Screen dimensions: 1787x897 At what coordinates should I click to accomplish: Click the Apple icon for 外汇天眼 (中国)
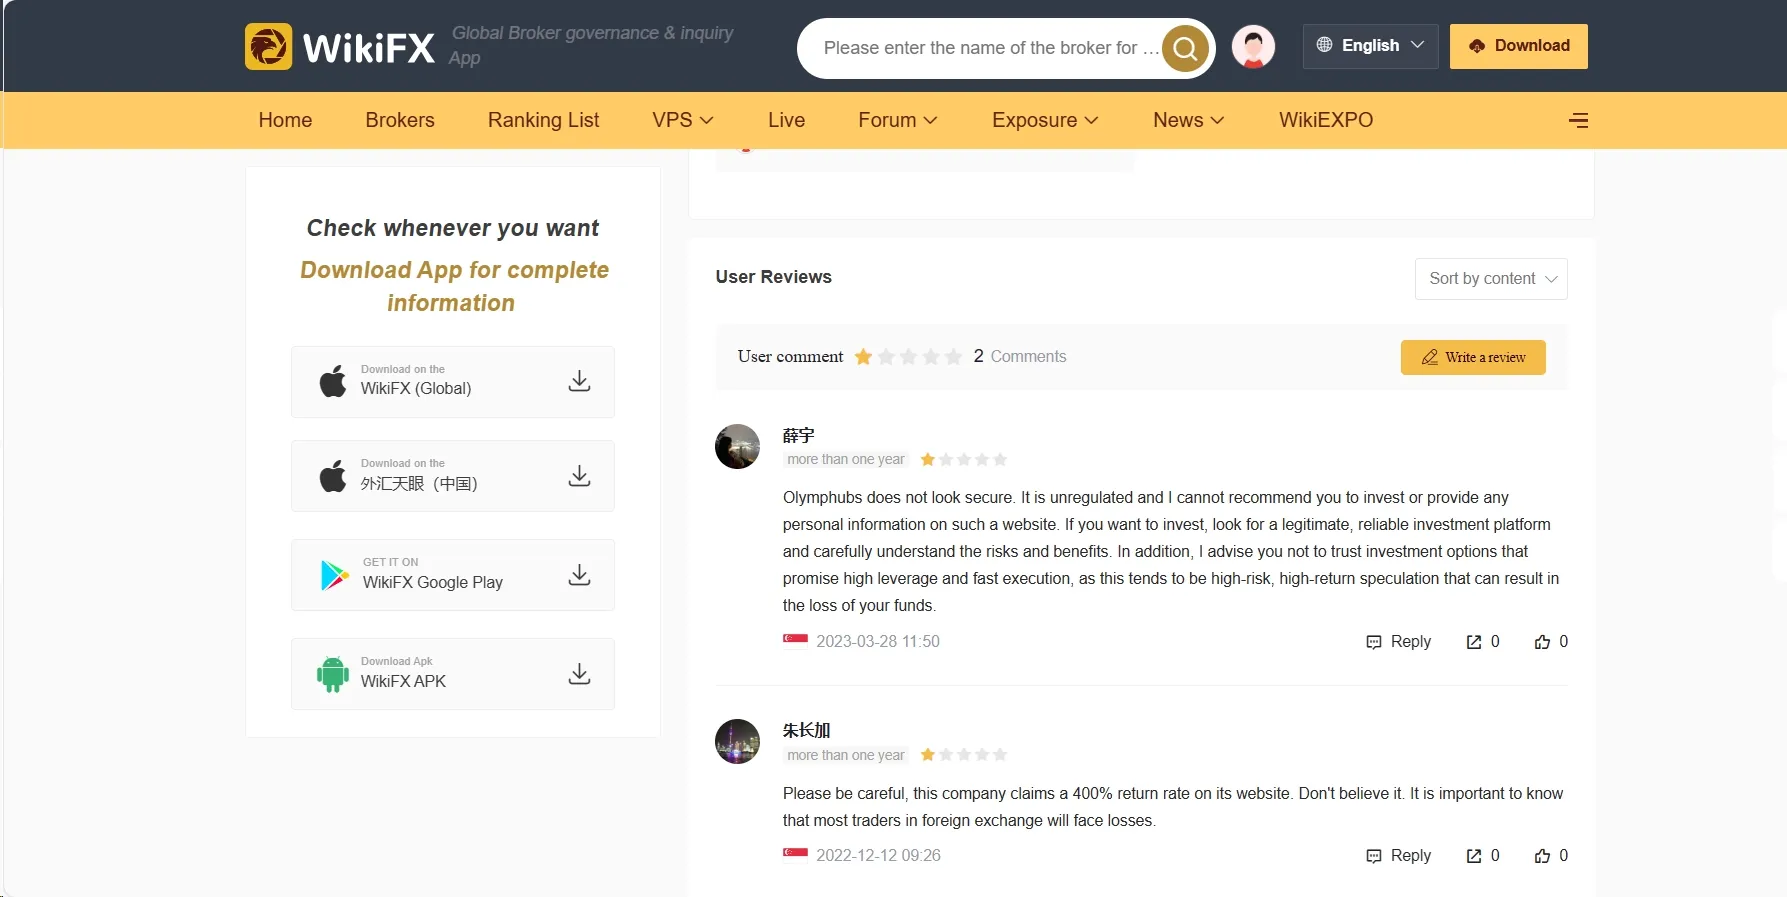(333, 475)
